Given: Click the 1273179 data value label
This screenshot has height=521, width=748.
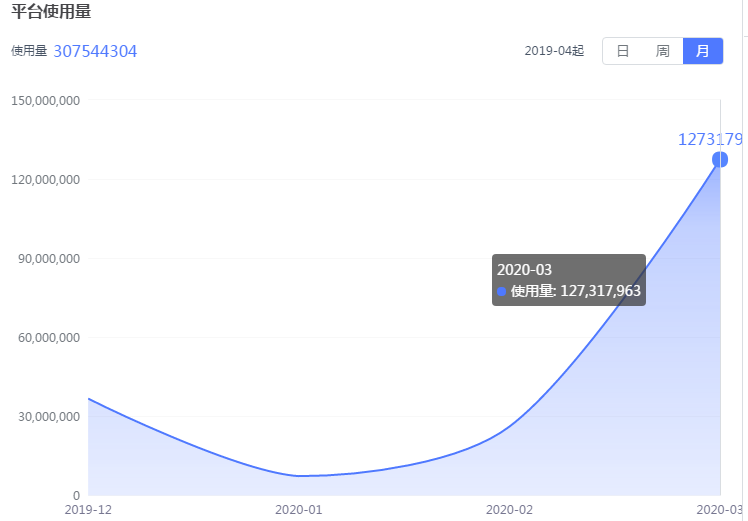Looking at the screenshot, I should click(710, 139).
